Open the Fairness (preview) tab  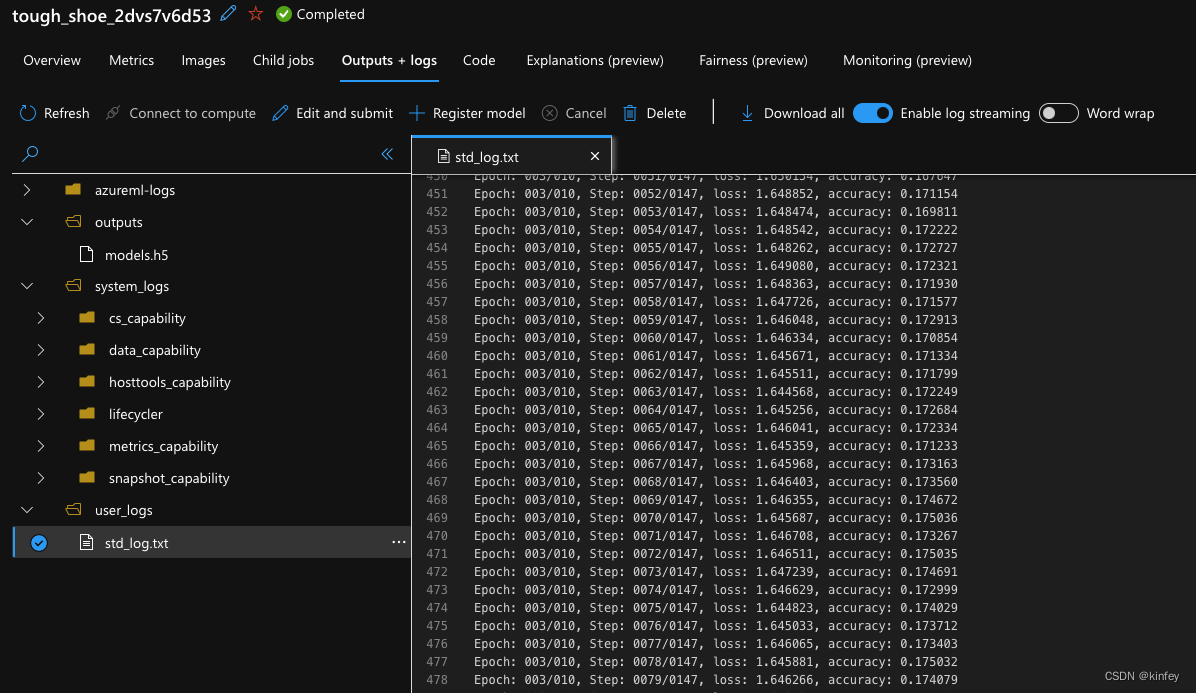click(753, 60)
